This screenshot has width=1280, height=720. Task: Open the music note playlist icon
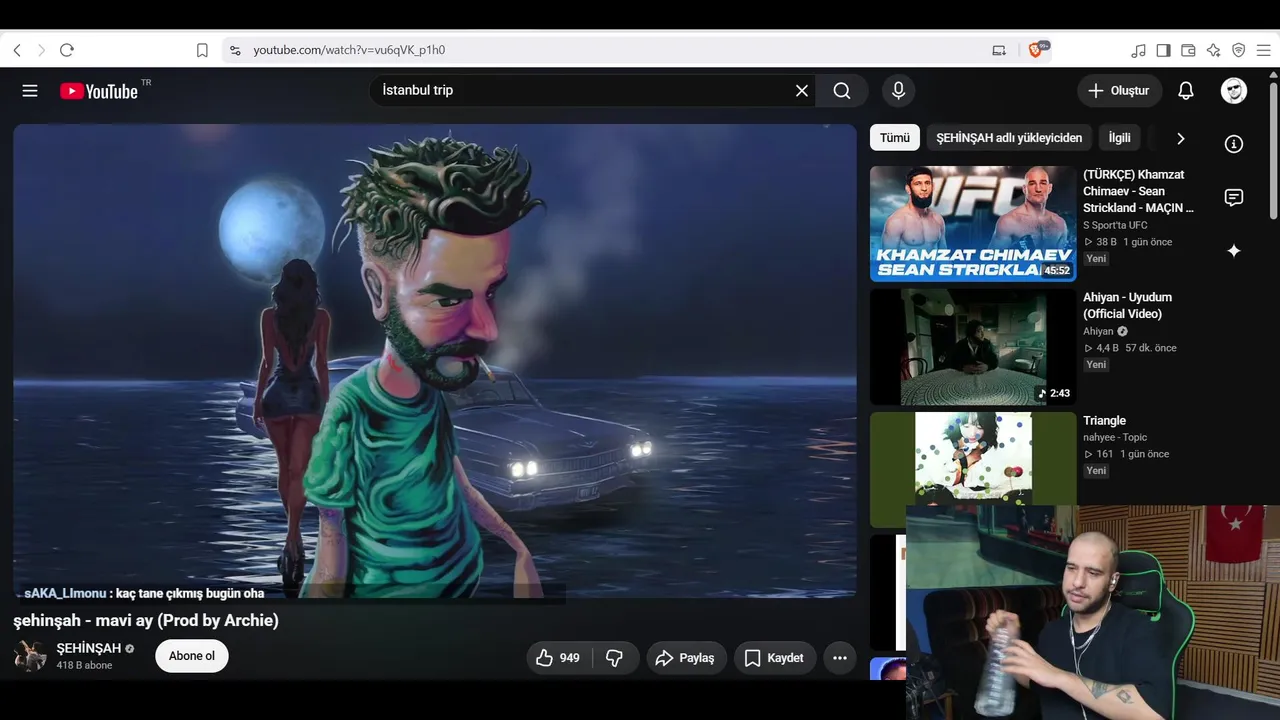(x=1138, y=50)
